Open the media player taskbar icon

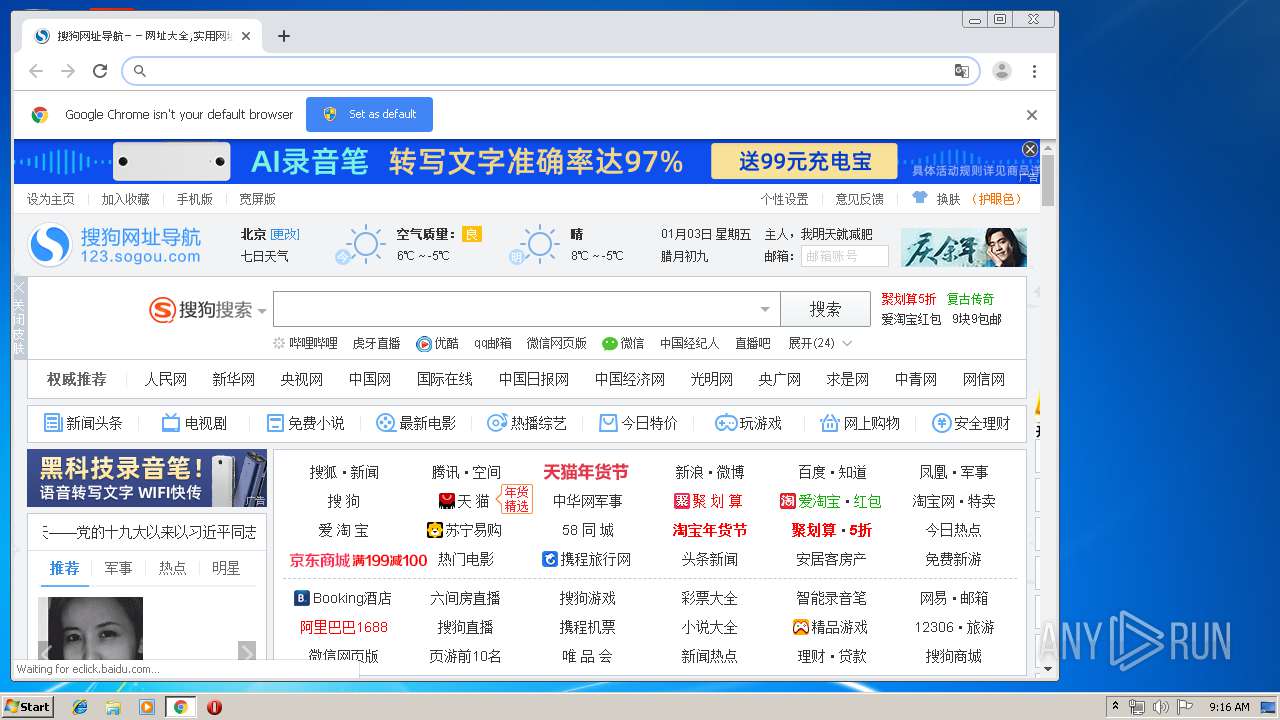[x=147, y=707]
